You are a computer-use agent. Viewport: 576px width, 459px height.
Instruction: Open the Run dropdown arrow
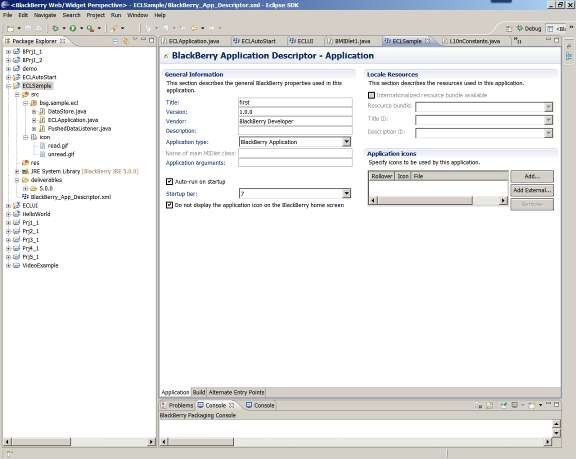pos(82,28)
